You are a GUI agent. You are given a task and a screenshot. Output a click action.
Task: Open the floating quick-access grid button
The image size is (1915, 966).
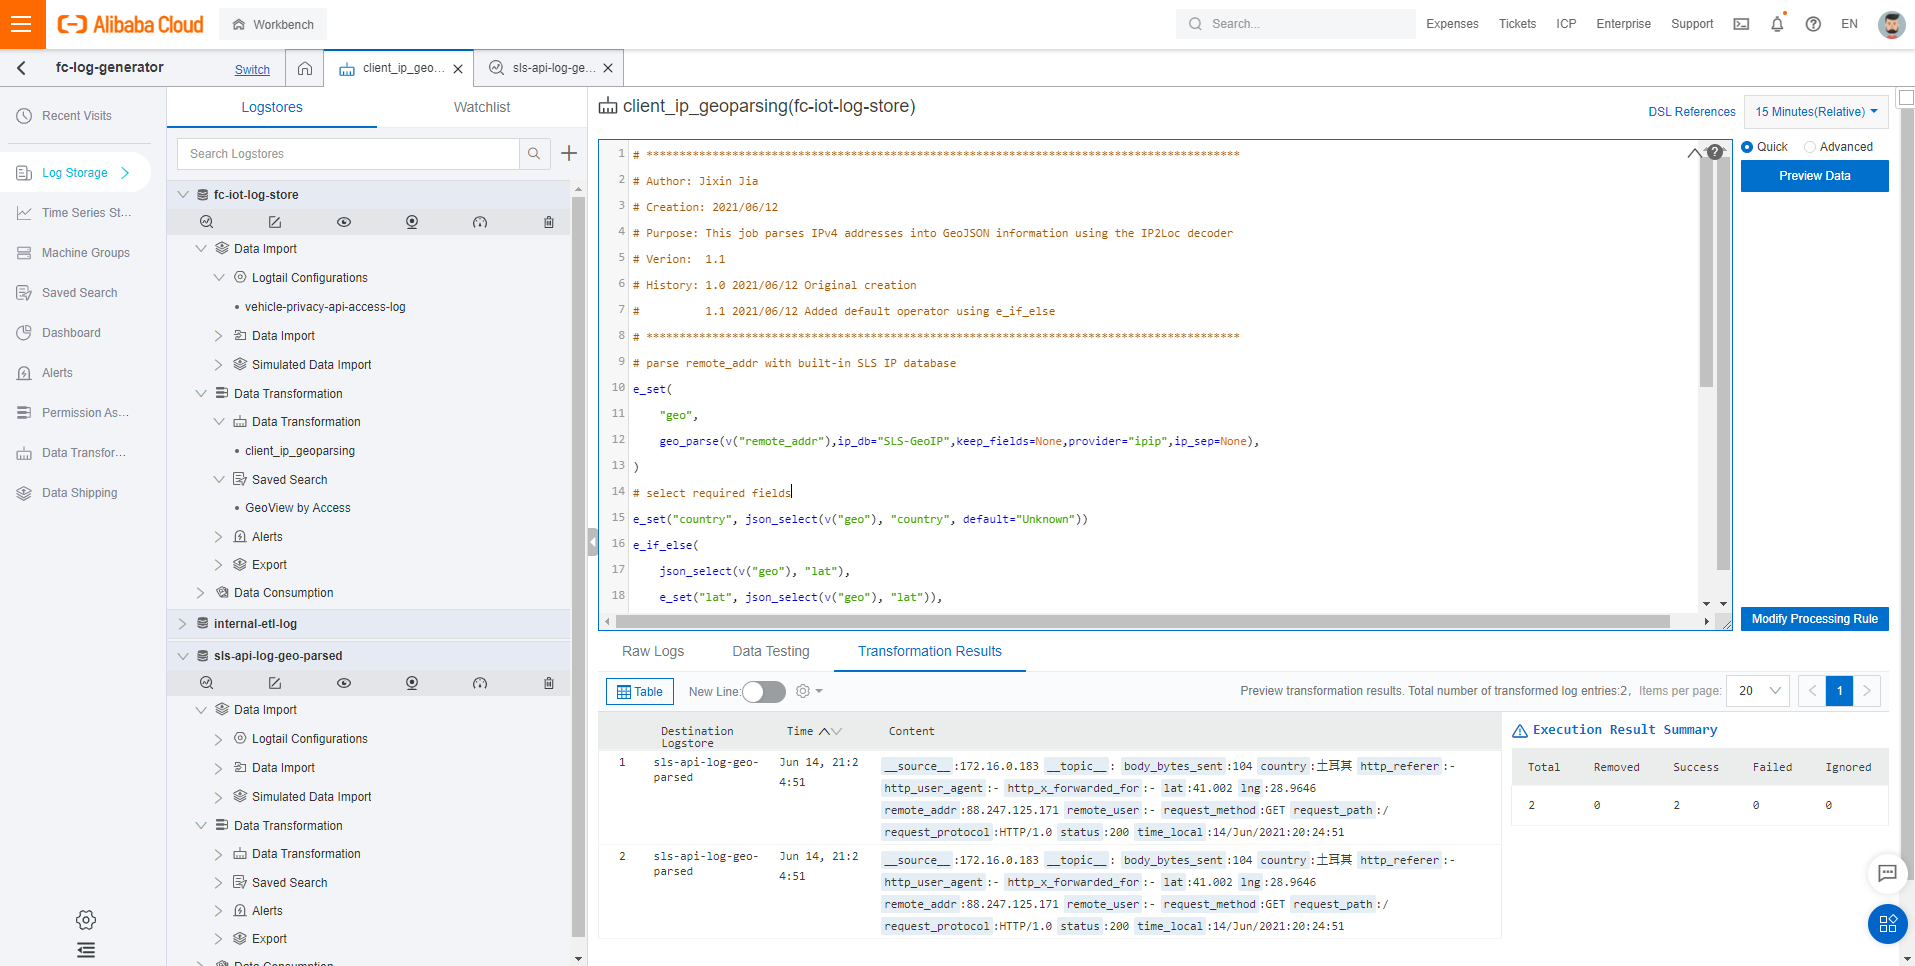click(x=1887, y=924)
